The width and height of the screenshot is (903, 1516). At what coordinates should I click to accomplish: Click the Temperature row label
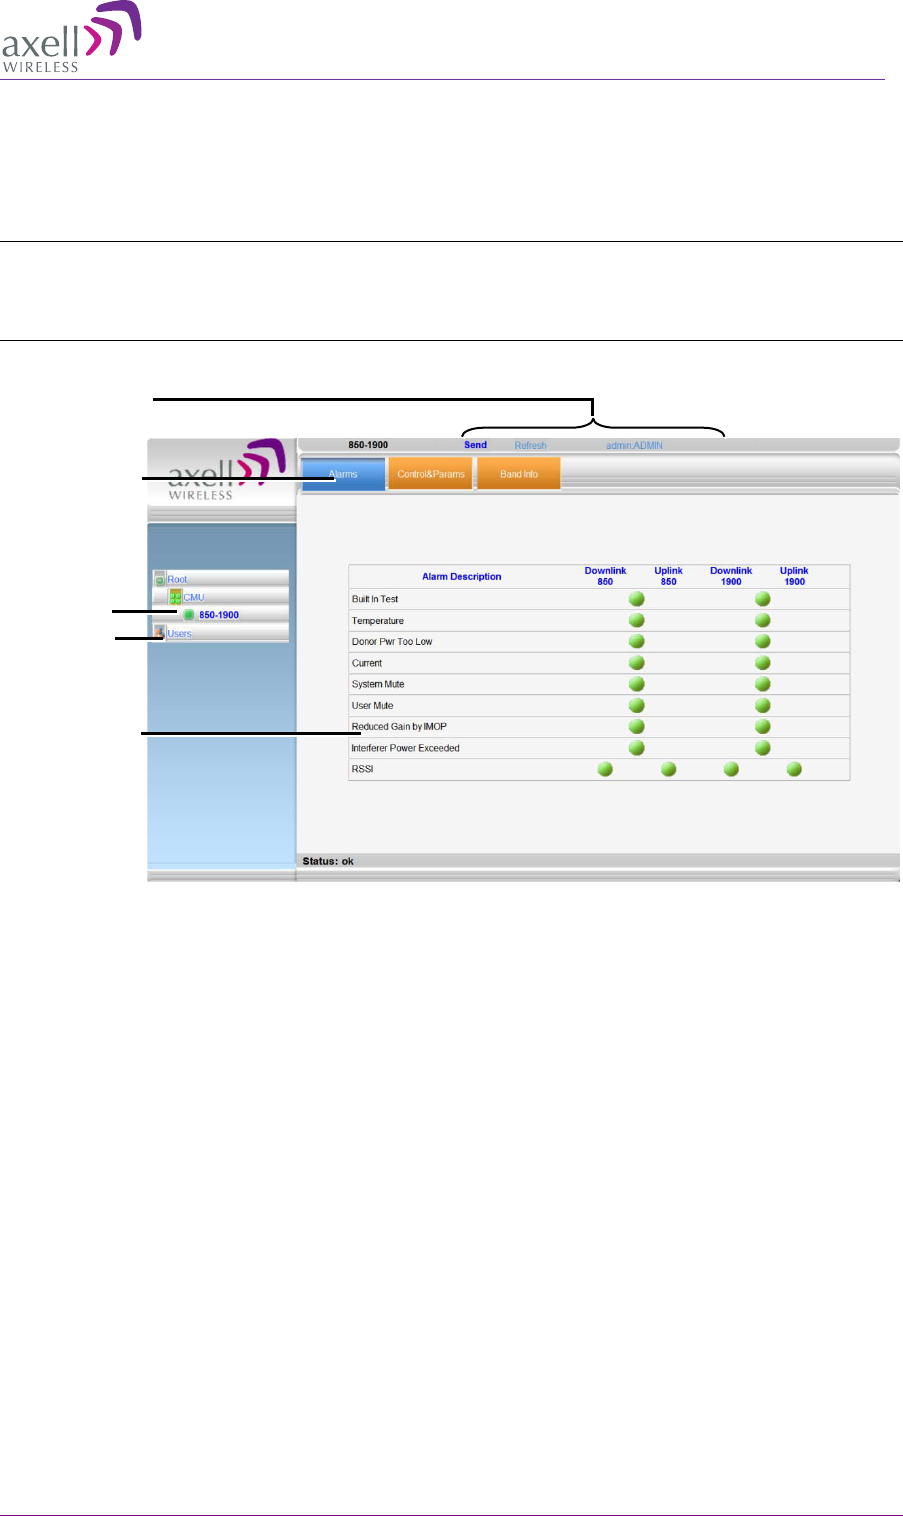coord(378,621)
